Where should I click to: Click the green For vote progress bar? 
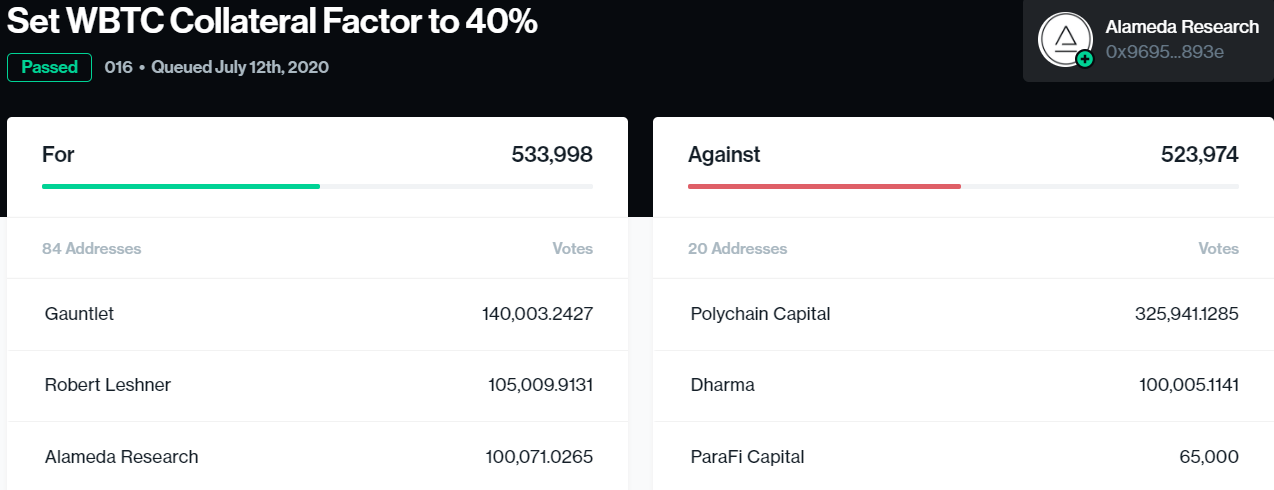coord(181,186)
